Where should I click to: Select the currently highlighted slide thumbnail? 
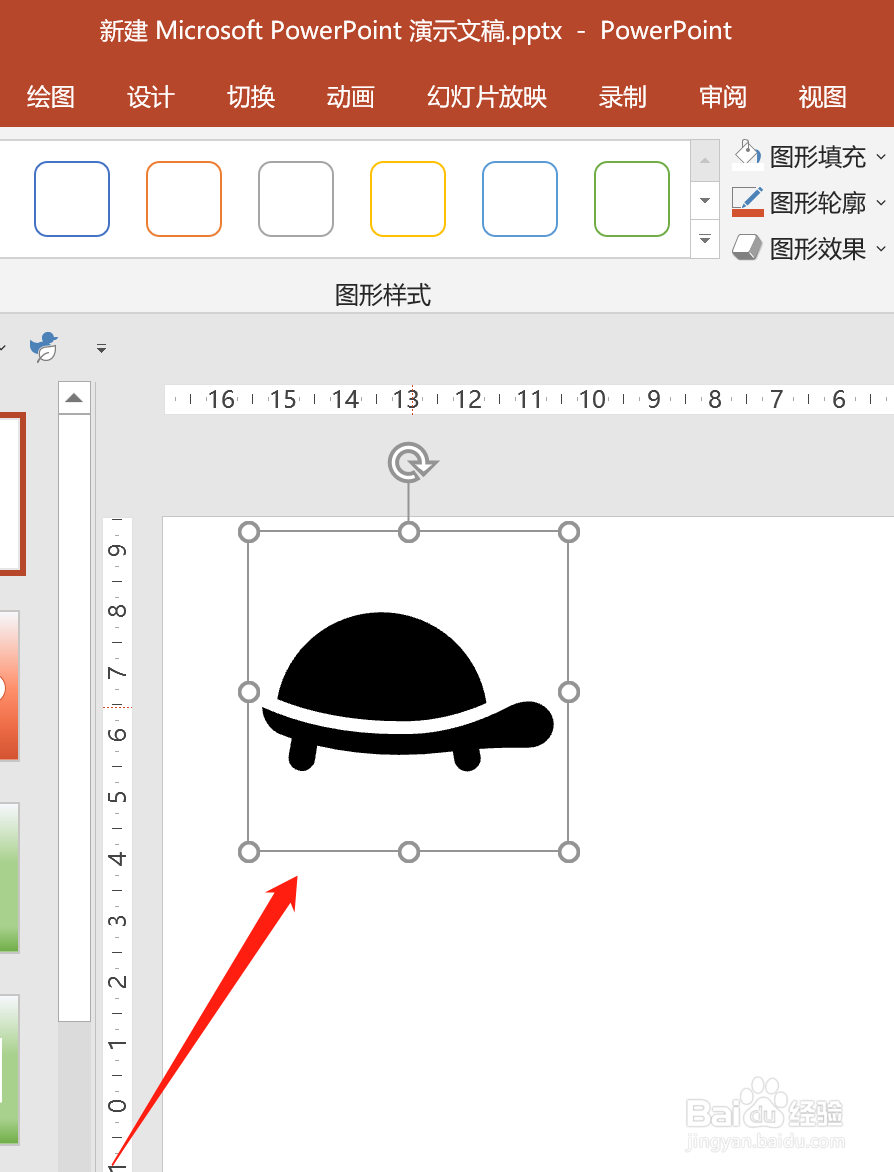12,493
